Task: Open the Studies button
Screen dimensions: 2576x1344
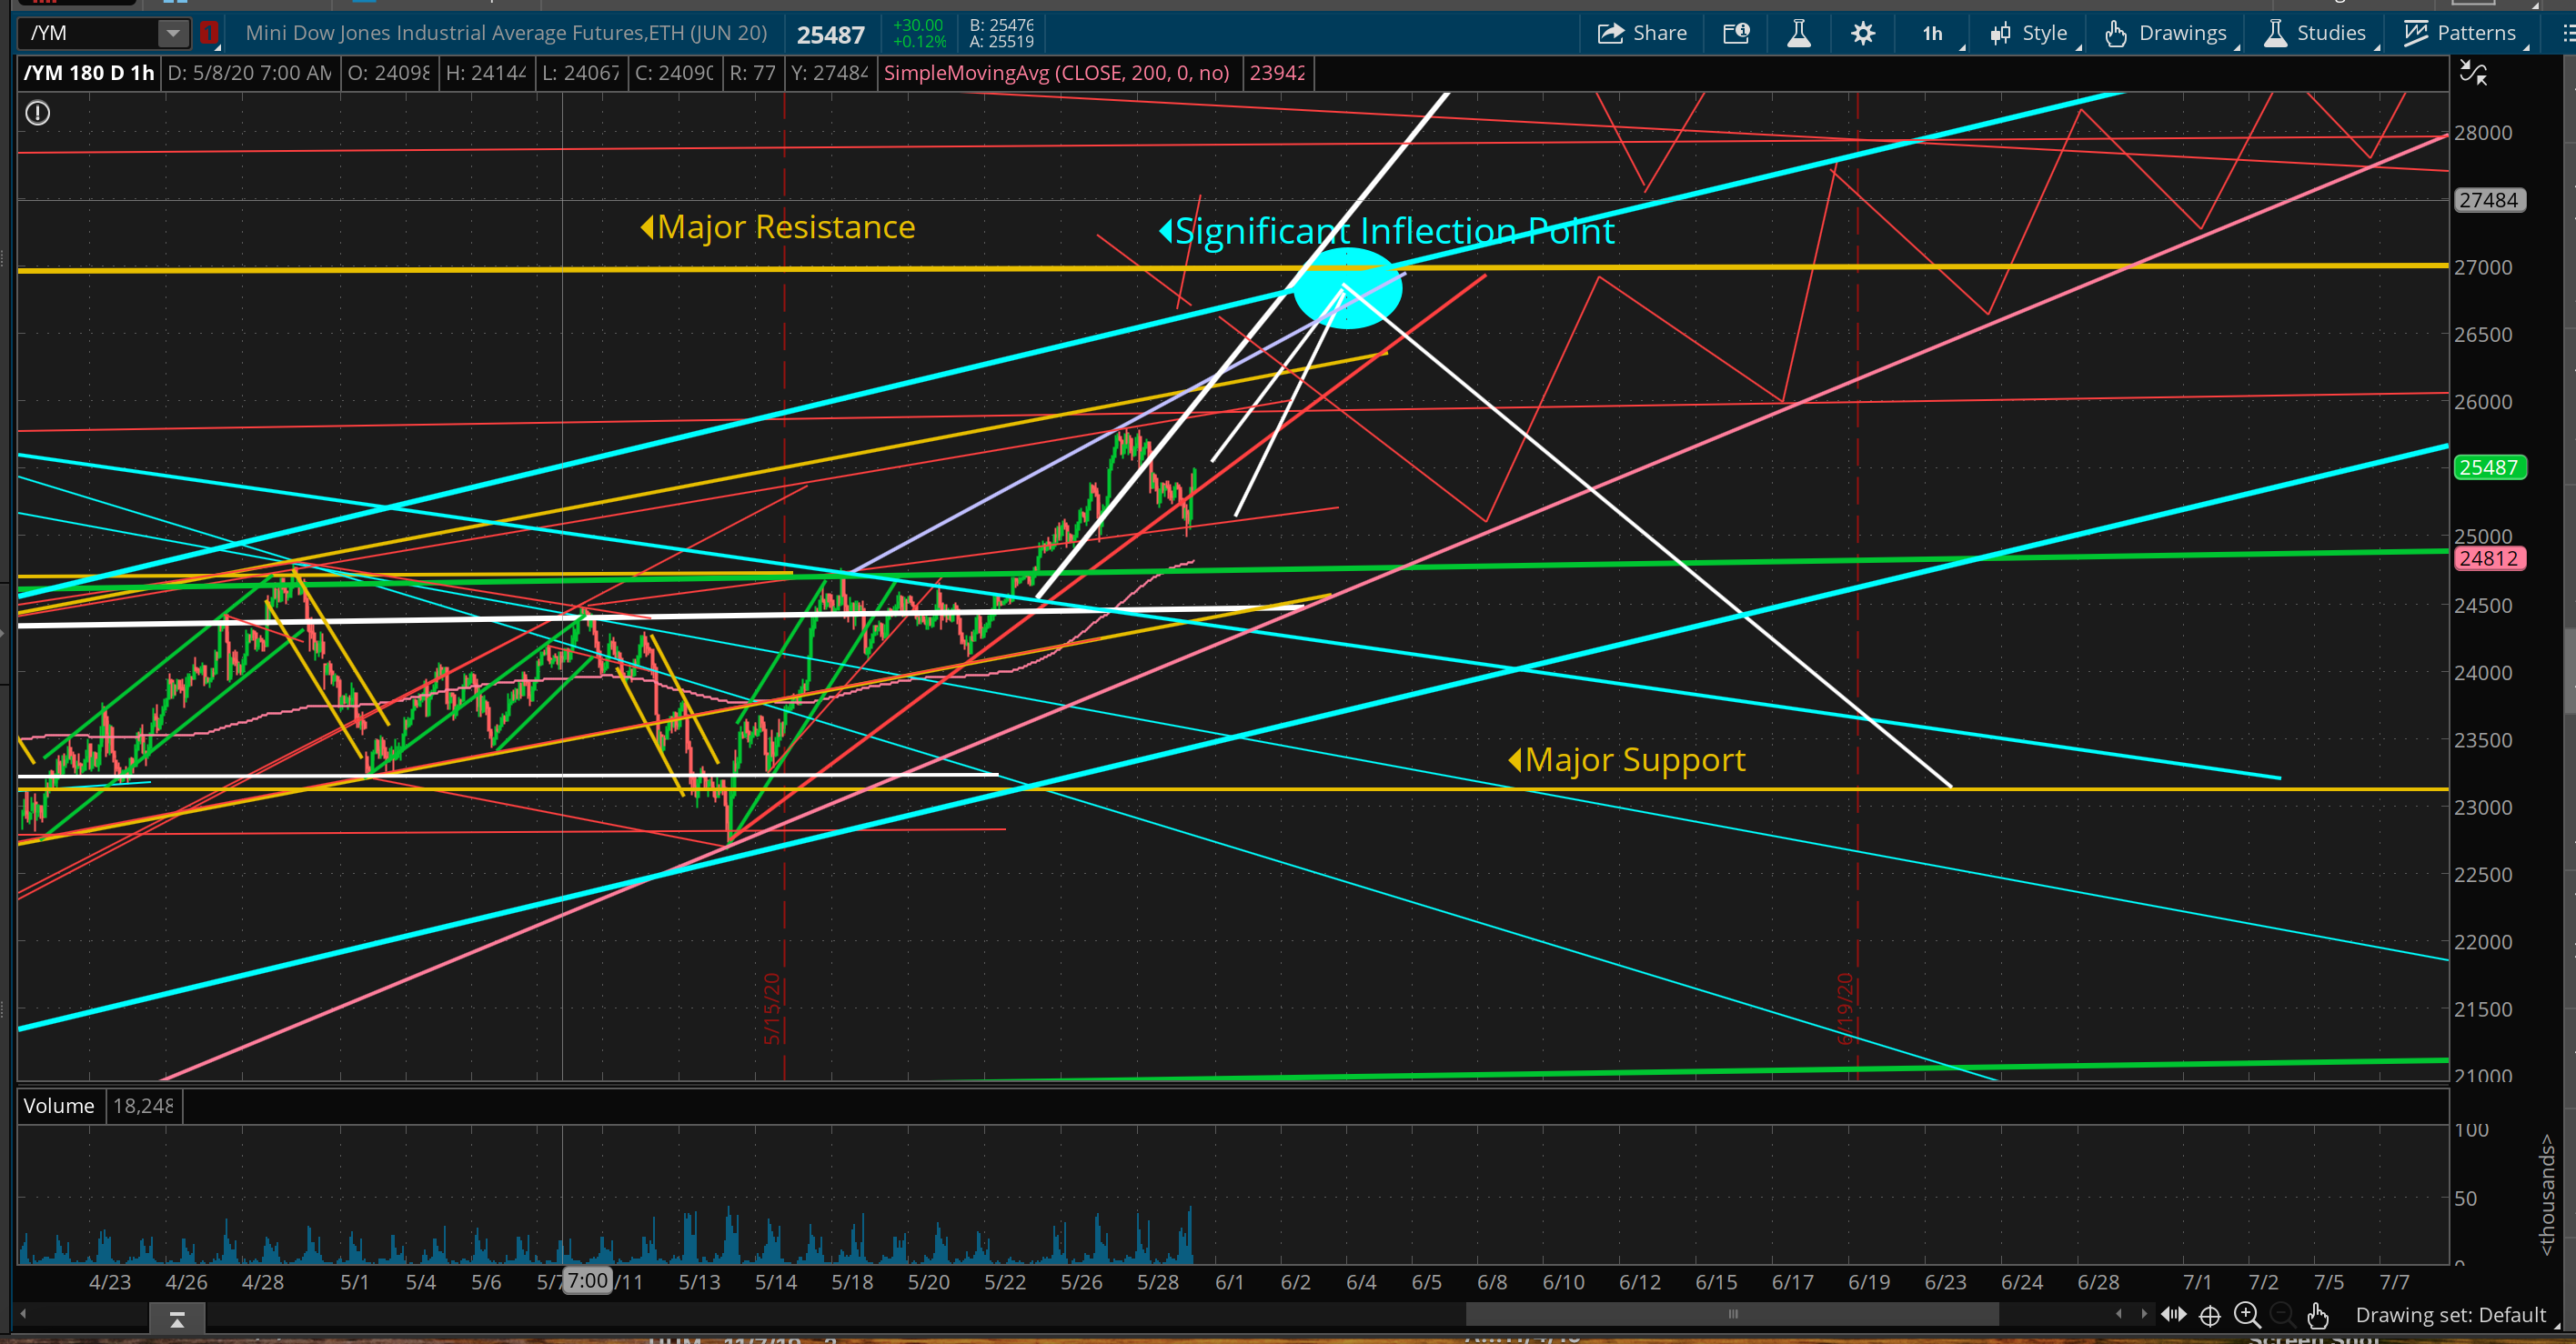Action: [x=2316, y=33]
